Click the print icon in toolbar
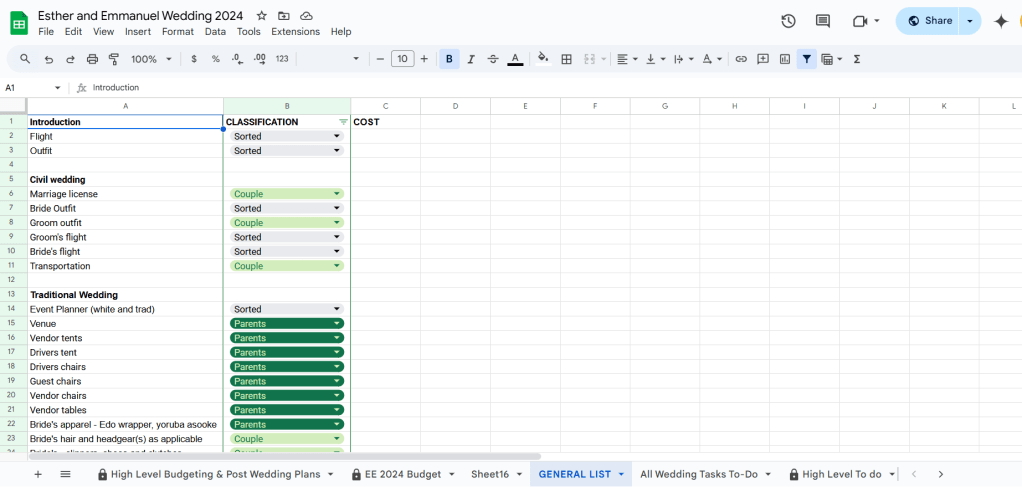 click(x=91, y=59)
